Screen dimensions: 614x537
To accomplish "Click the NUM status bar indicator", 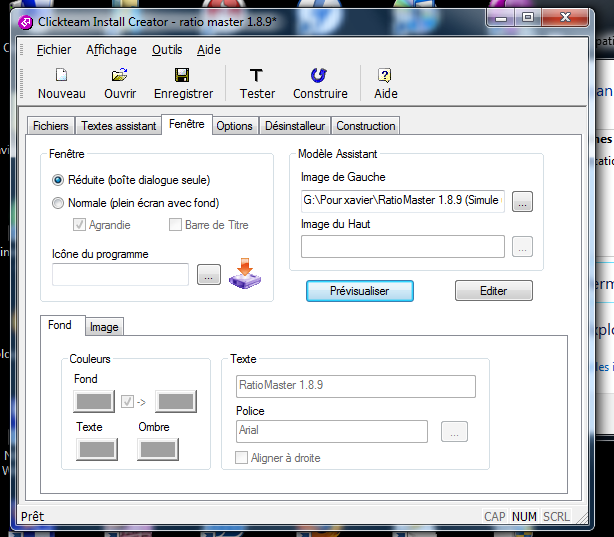I will 524,517.
